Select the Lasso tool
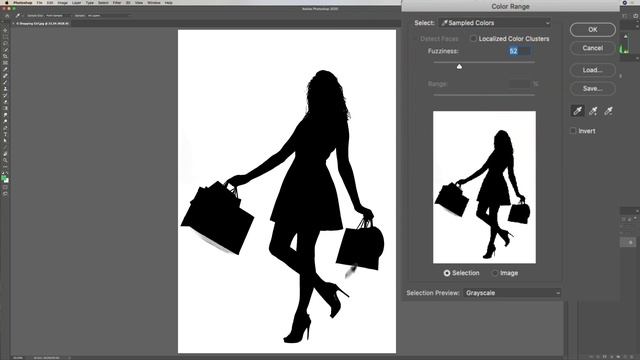 [x=5, y=43]
